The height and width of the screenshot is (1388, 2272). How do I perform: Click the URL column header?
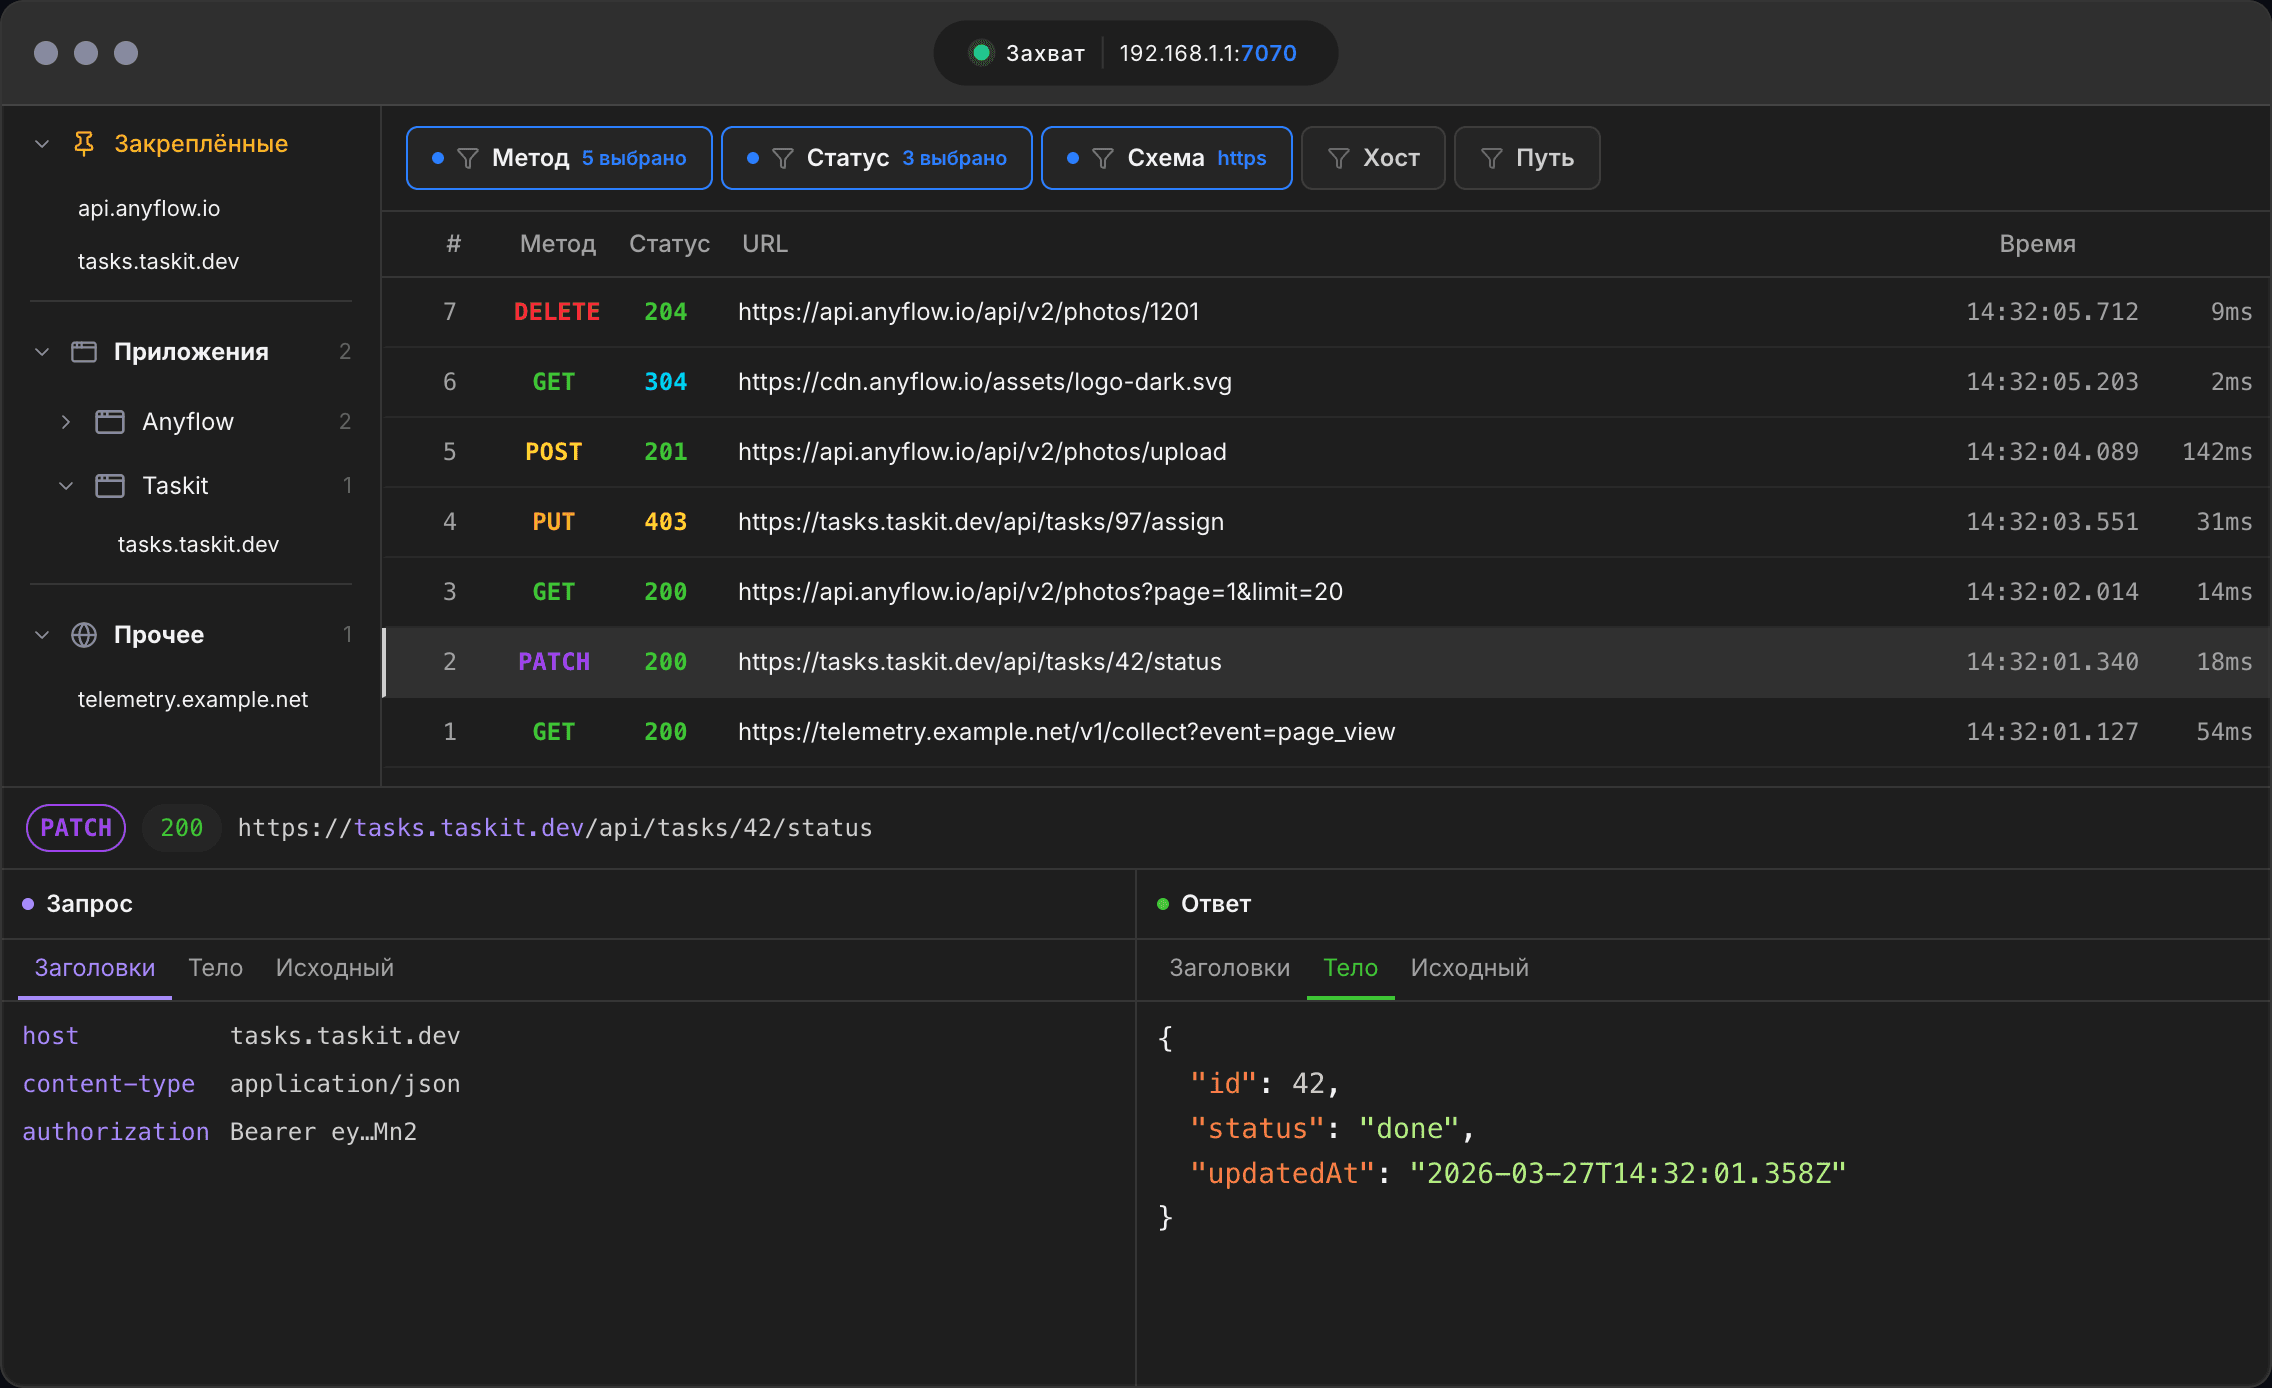click(x=765, y=244)
